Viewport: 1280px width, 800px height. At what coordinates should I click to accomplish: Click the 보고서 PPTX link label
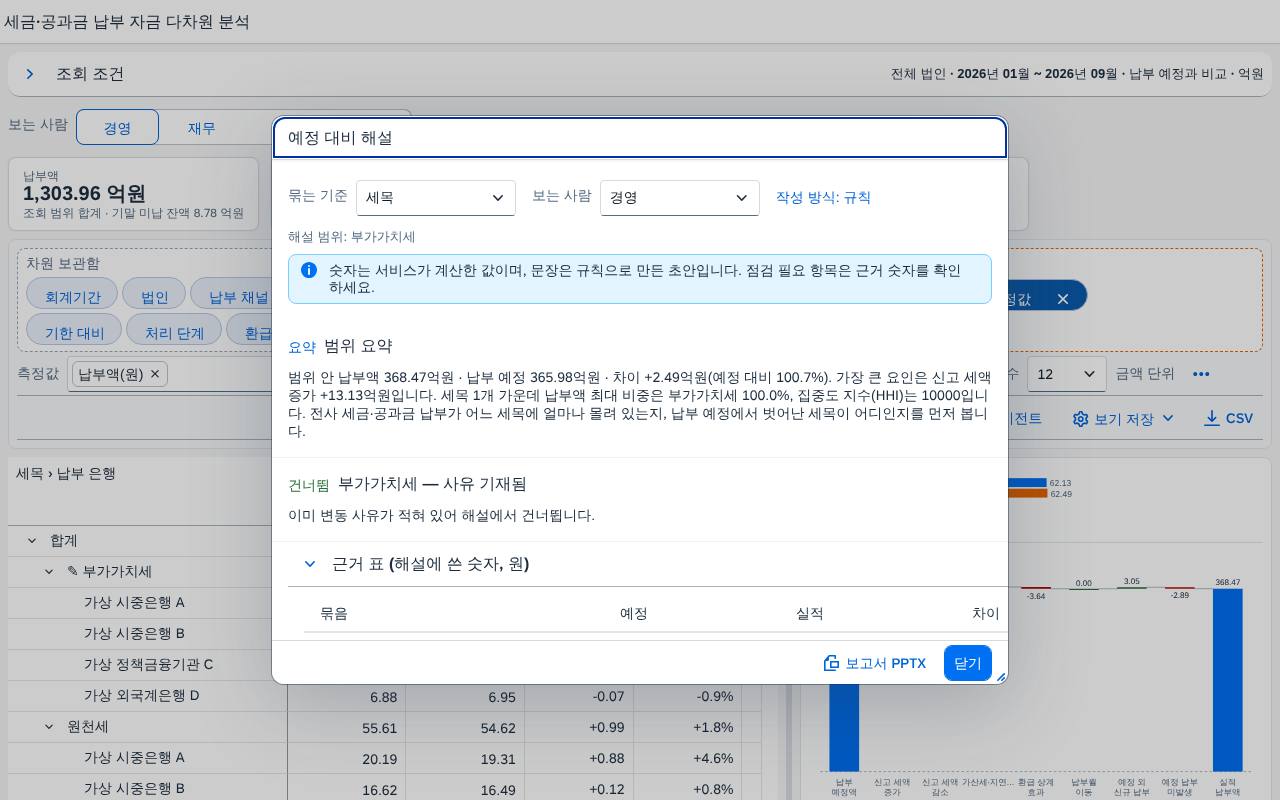(886, 663)
